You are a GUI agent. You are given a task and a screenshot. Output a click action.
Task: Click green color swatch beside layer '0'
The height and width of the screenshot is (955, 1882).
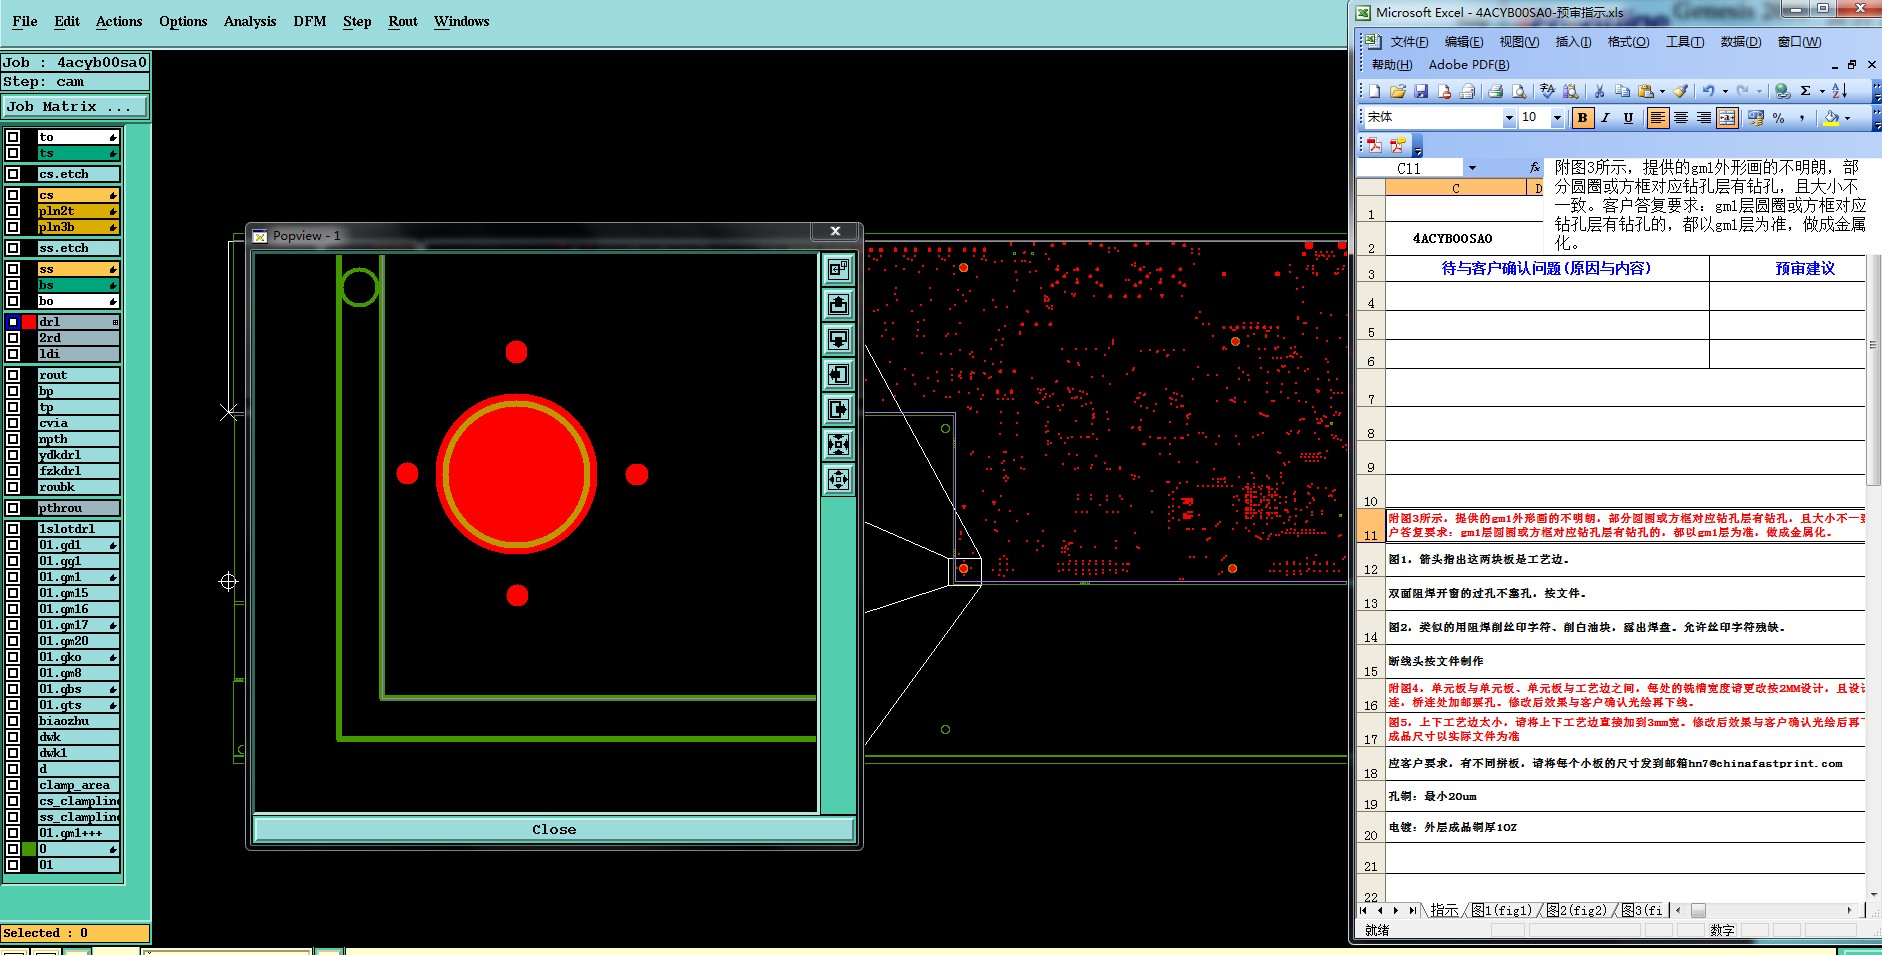29,849
